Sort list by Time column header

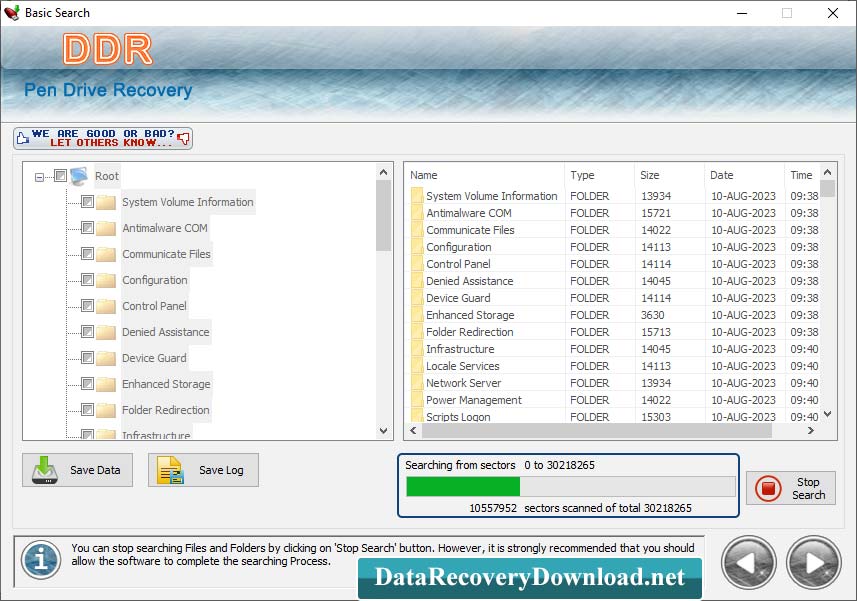pyautogui.click(x=802, y=175)
